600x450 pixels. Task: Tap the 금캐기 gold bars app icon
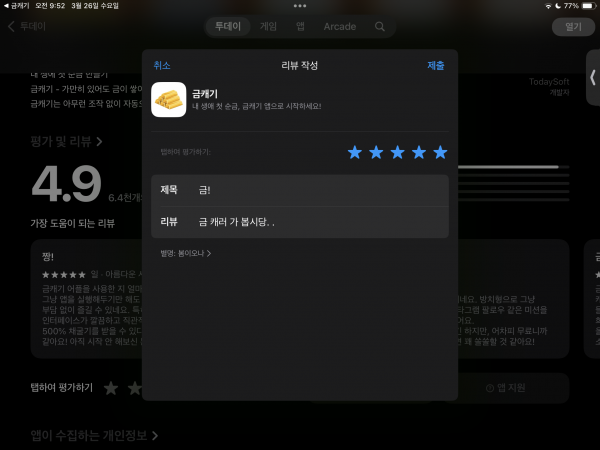click(x=169, y=99)
